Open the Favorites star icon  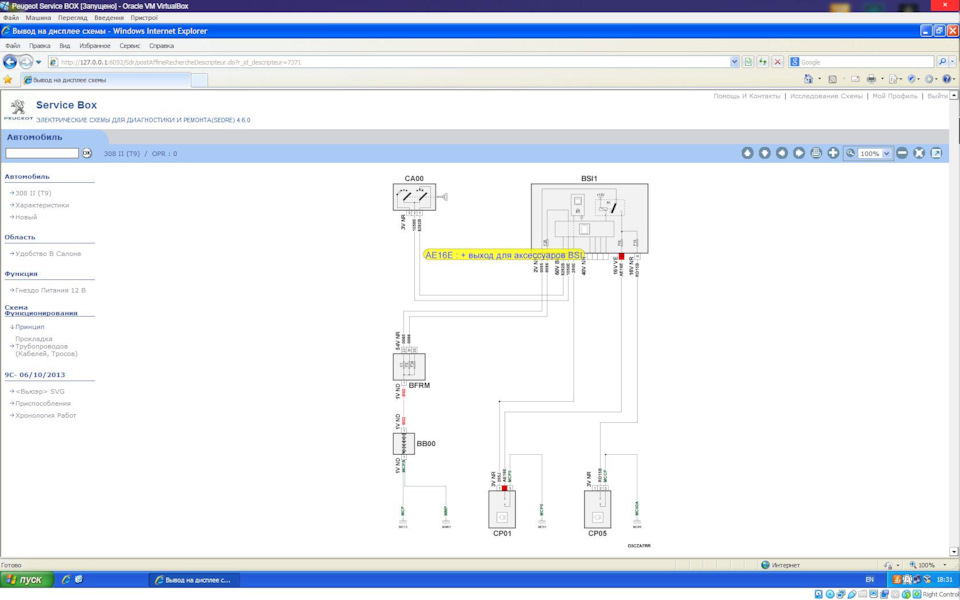coord(7,80)
